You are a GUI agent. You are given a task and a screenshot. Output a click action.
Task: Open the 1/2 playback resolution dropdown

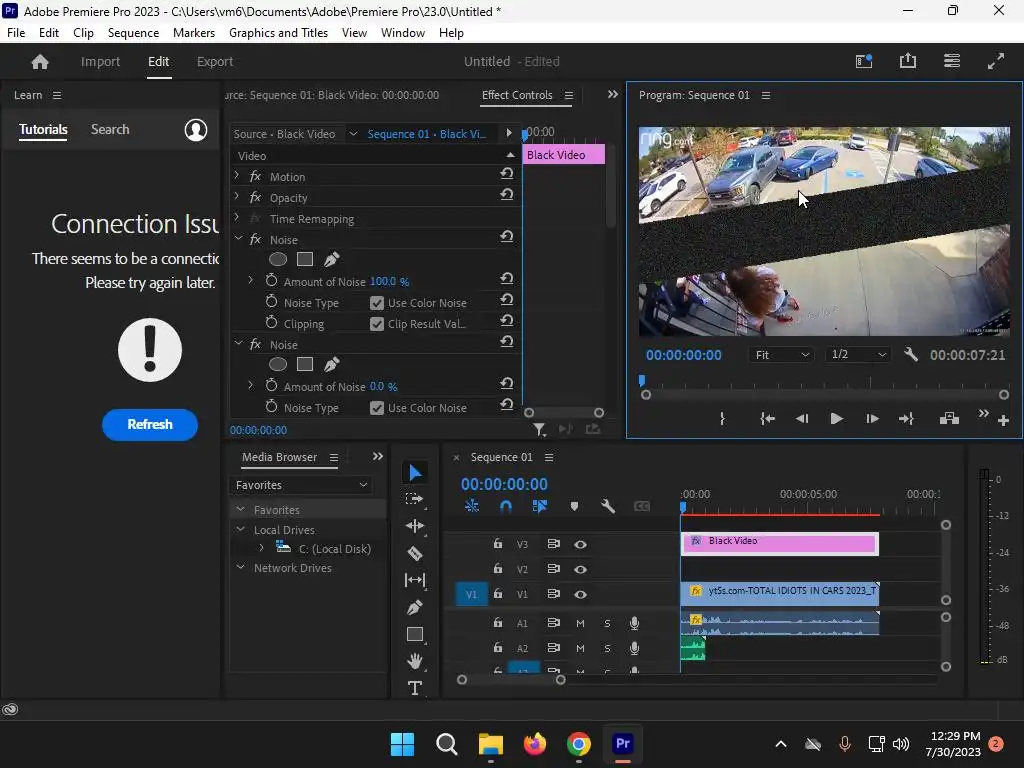click(x=857, y=355)
